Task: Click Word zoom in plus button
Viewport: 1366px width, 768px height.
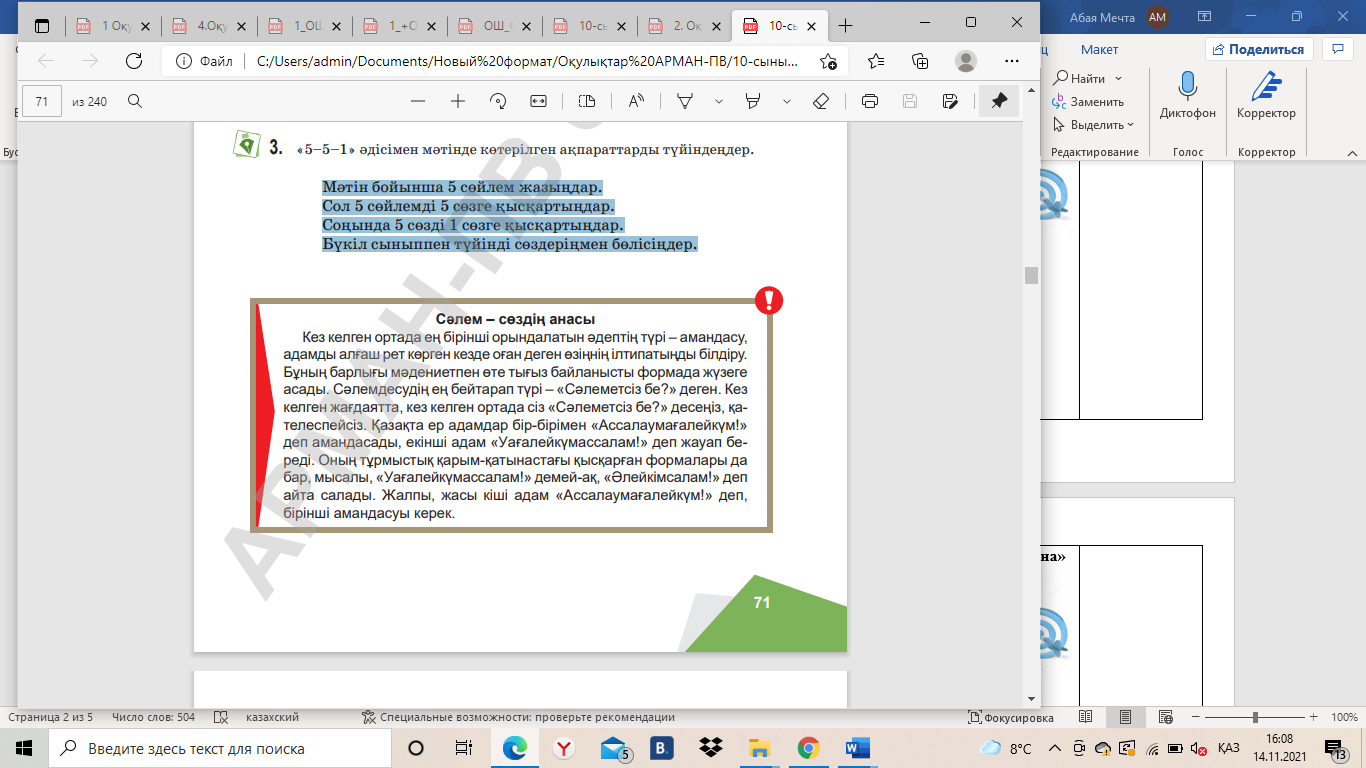Action: [x=1315, y=717]
